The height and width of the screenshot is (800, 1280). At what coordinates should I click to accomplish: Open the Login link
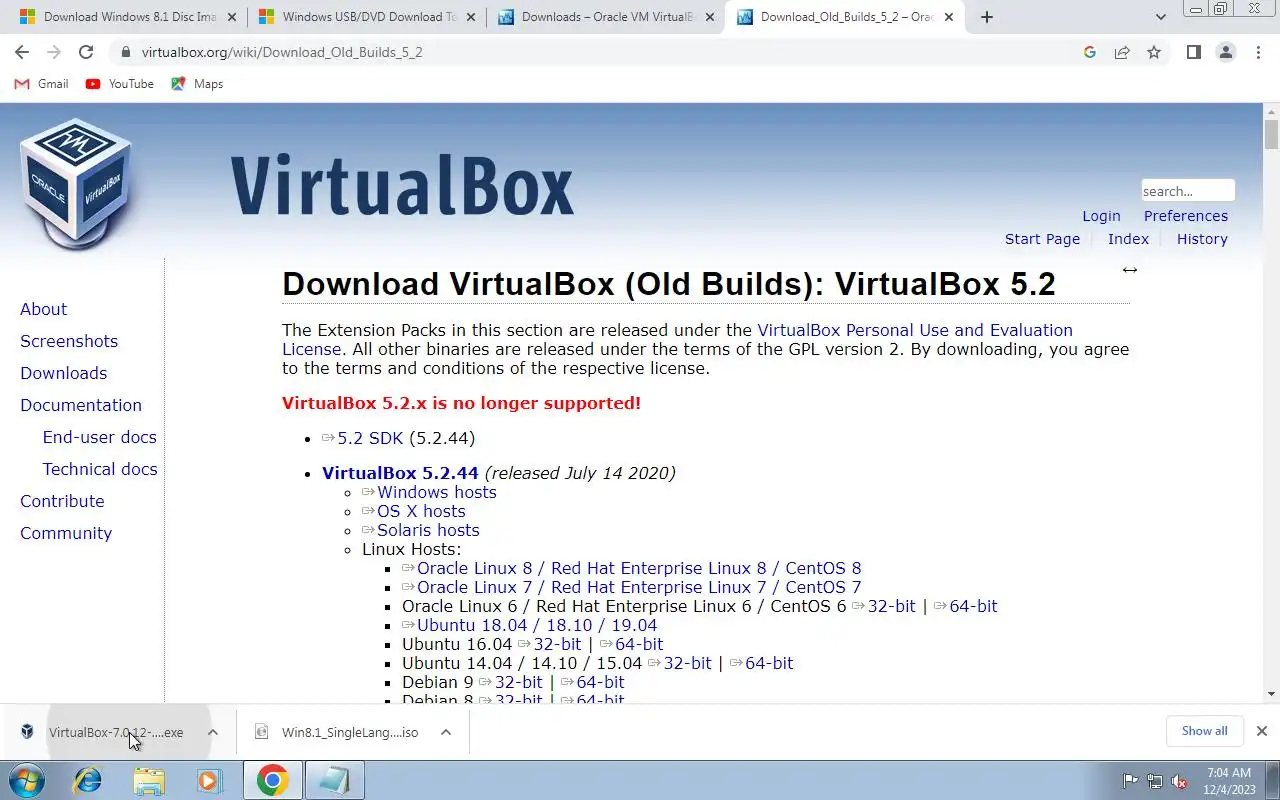[1101, 216]
